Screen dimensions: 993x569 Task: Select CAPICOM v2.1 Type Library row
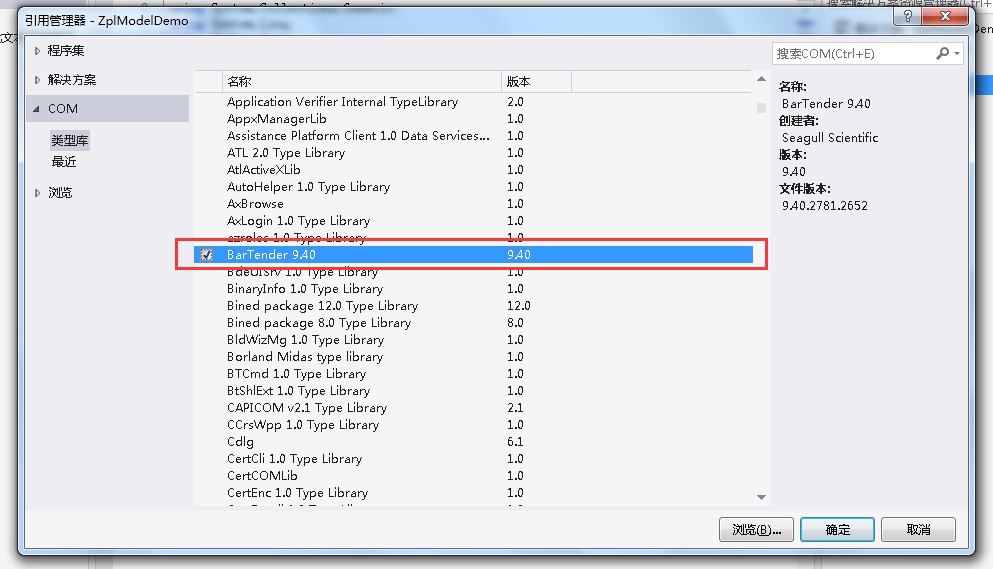pos(473,408)
